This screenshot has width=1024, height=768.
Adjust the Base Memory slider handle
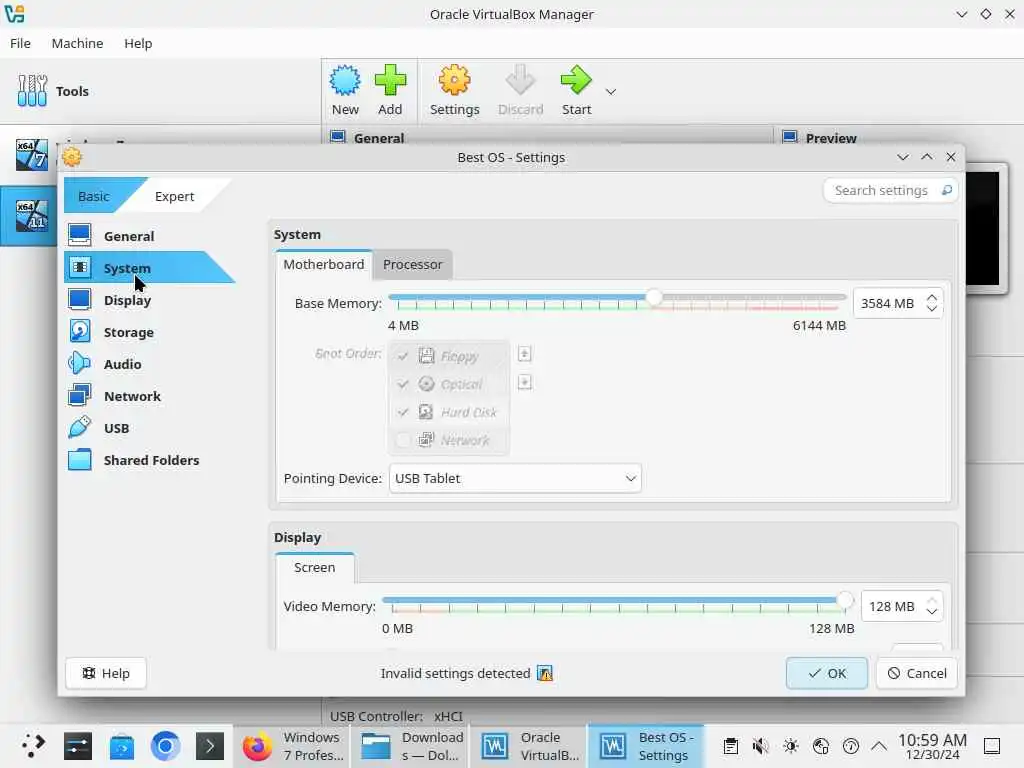654,298
